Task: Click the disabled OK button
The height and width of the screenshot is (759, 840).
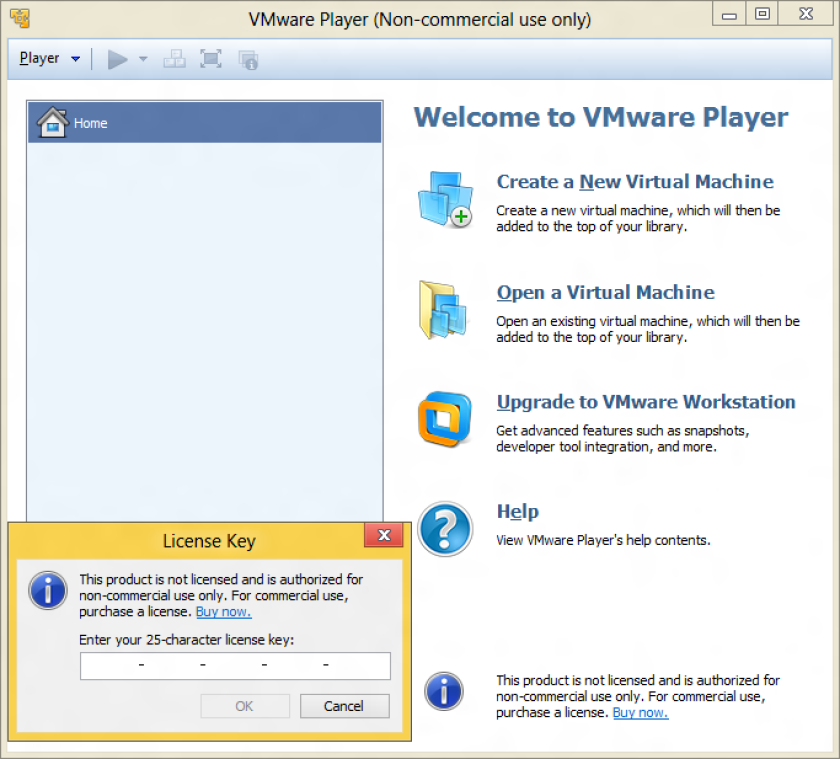Action: (245, 706)
